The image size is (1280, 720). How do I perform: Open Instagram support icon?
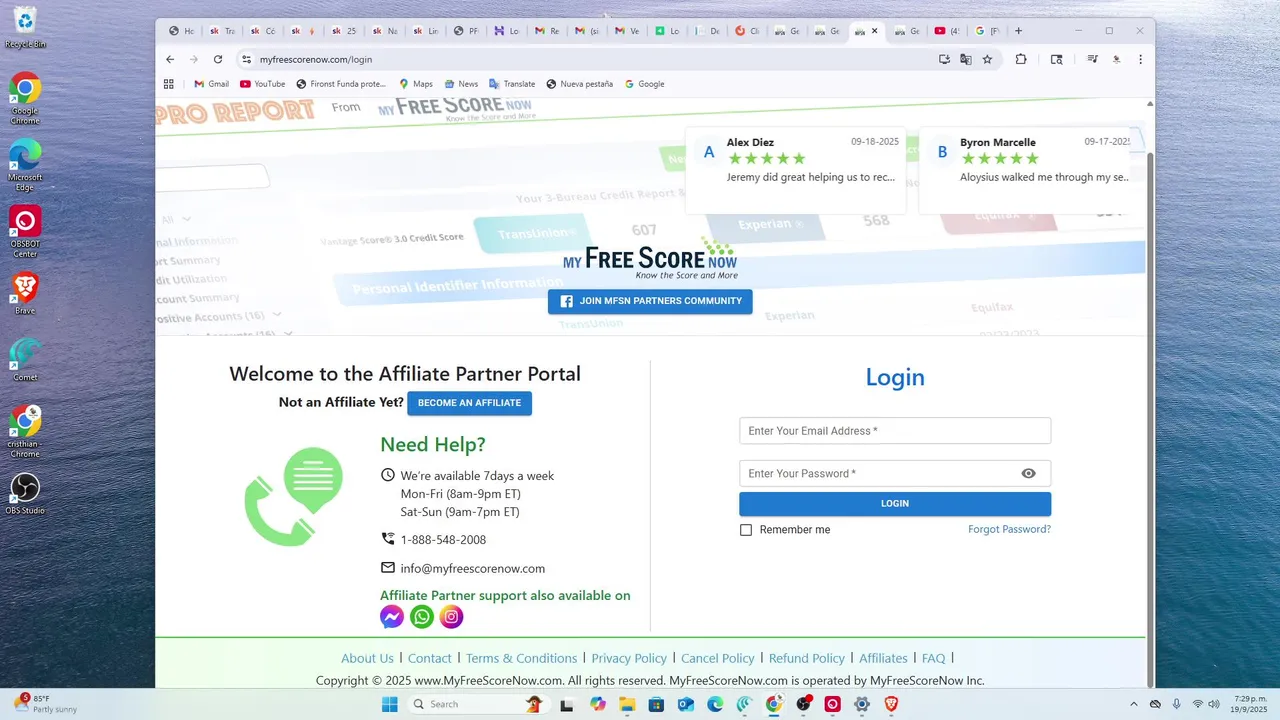coord(452,617)
